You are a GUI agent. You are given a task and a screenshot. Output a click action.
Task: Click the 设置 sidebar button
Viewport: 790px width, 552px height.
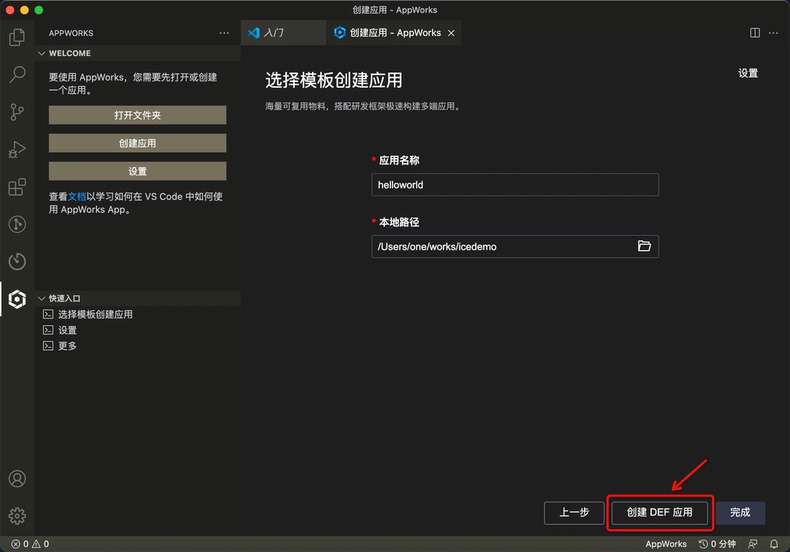(138, 171)
